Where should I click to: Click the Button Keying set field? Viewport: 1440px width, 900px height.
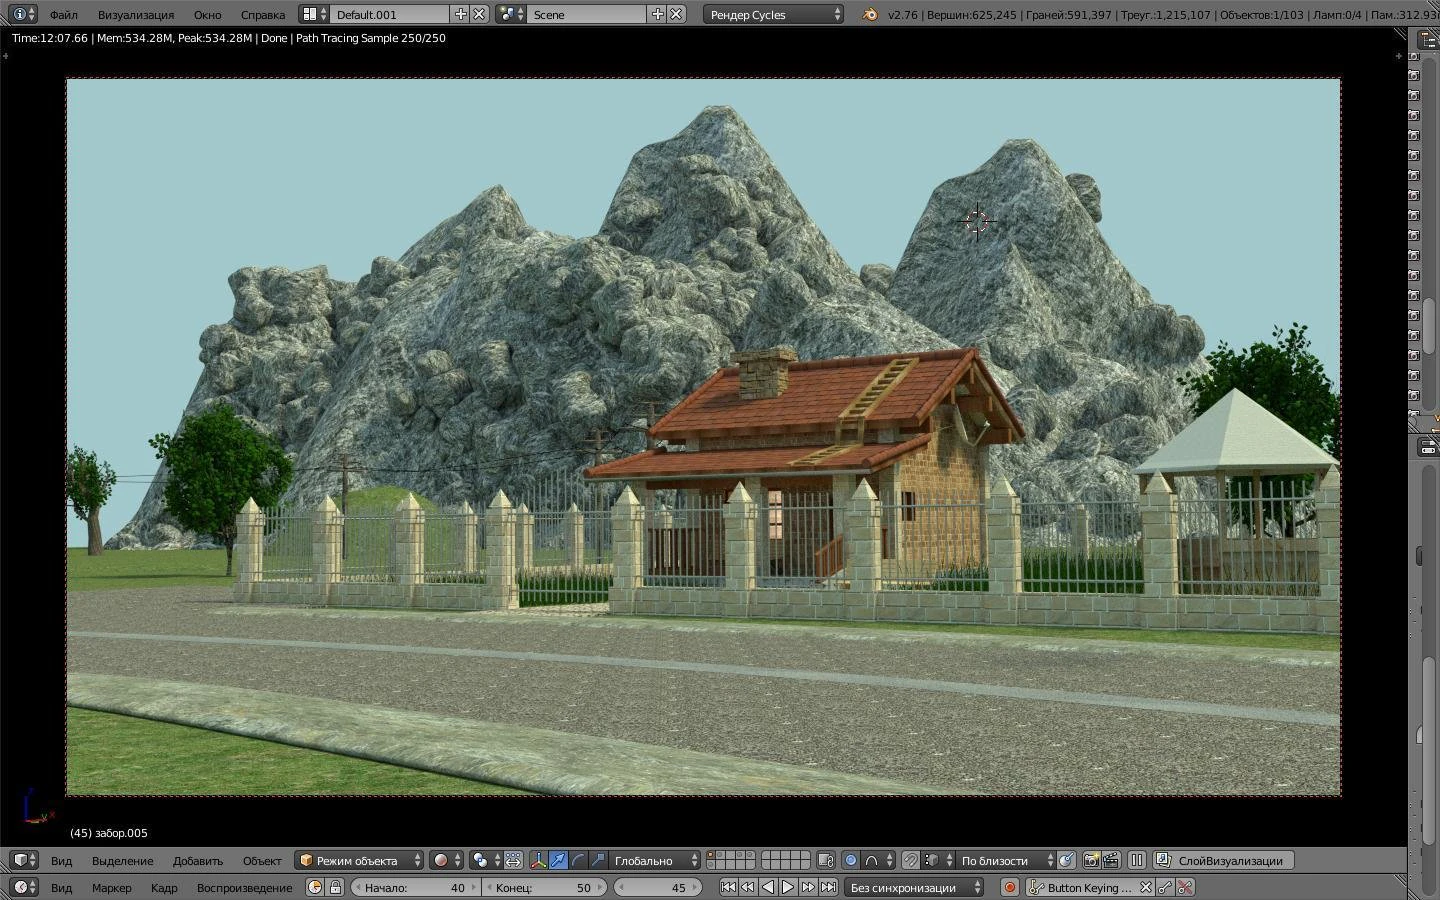pos(1090,887)
